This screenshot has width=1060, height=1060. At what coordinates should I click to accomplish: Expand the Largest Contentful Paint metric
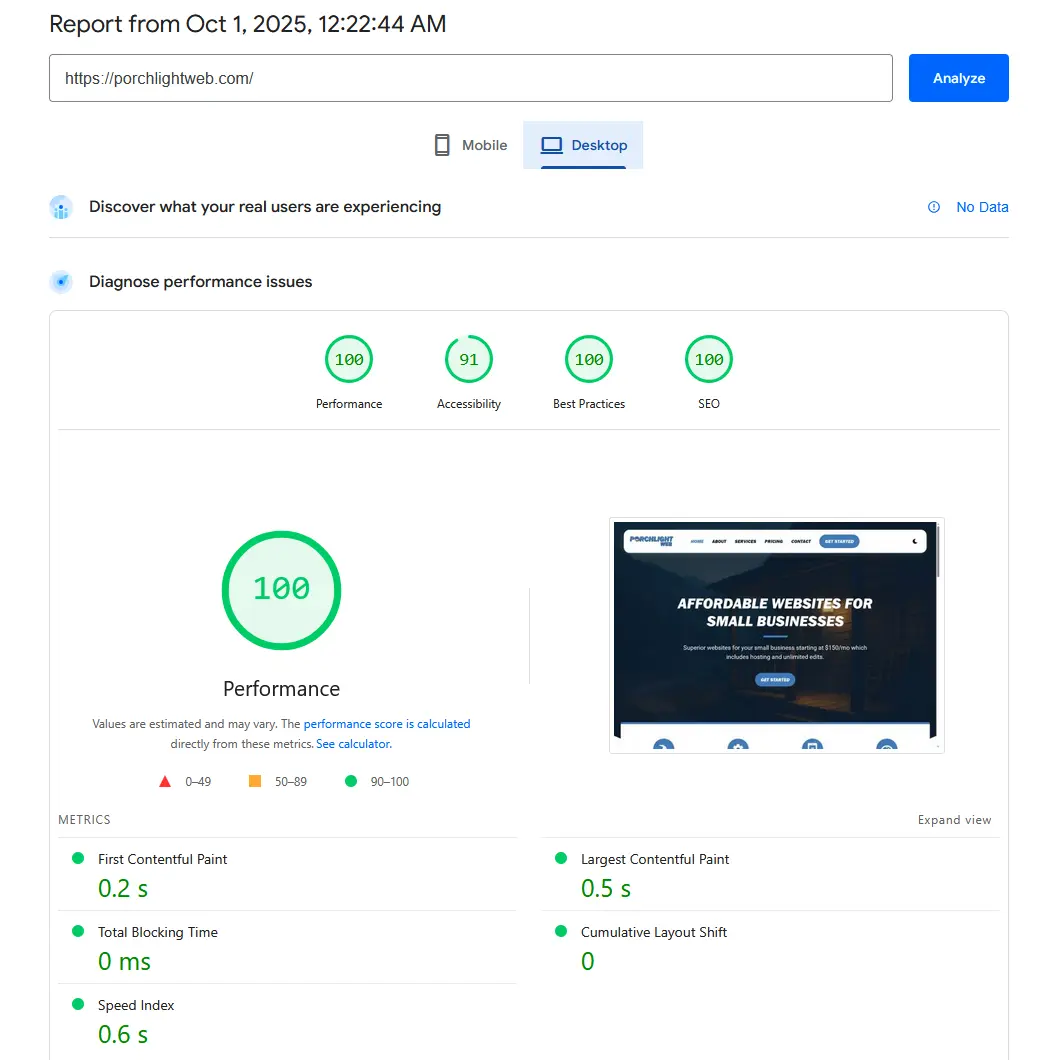[x=655, y=859]
